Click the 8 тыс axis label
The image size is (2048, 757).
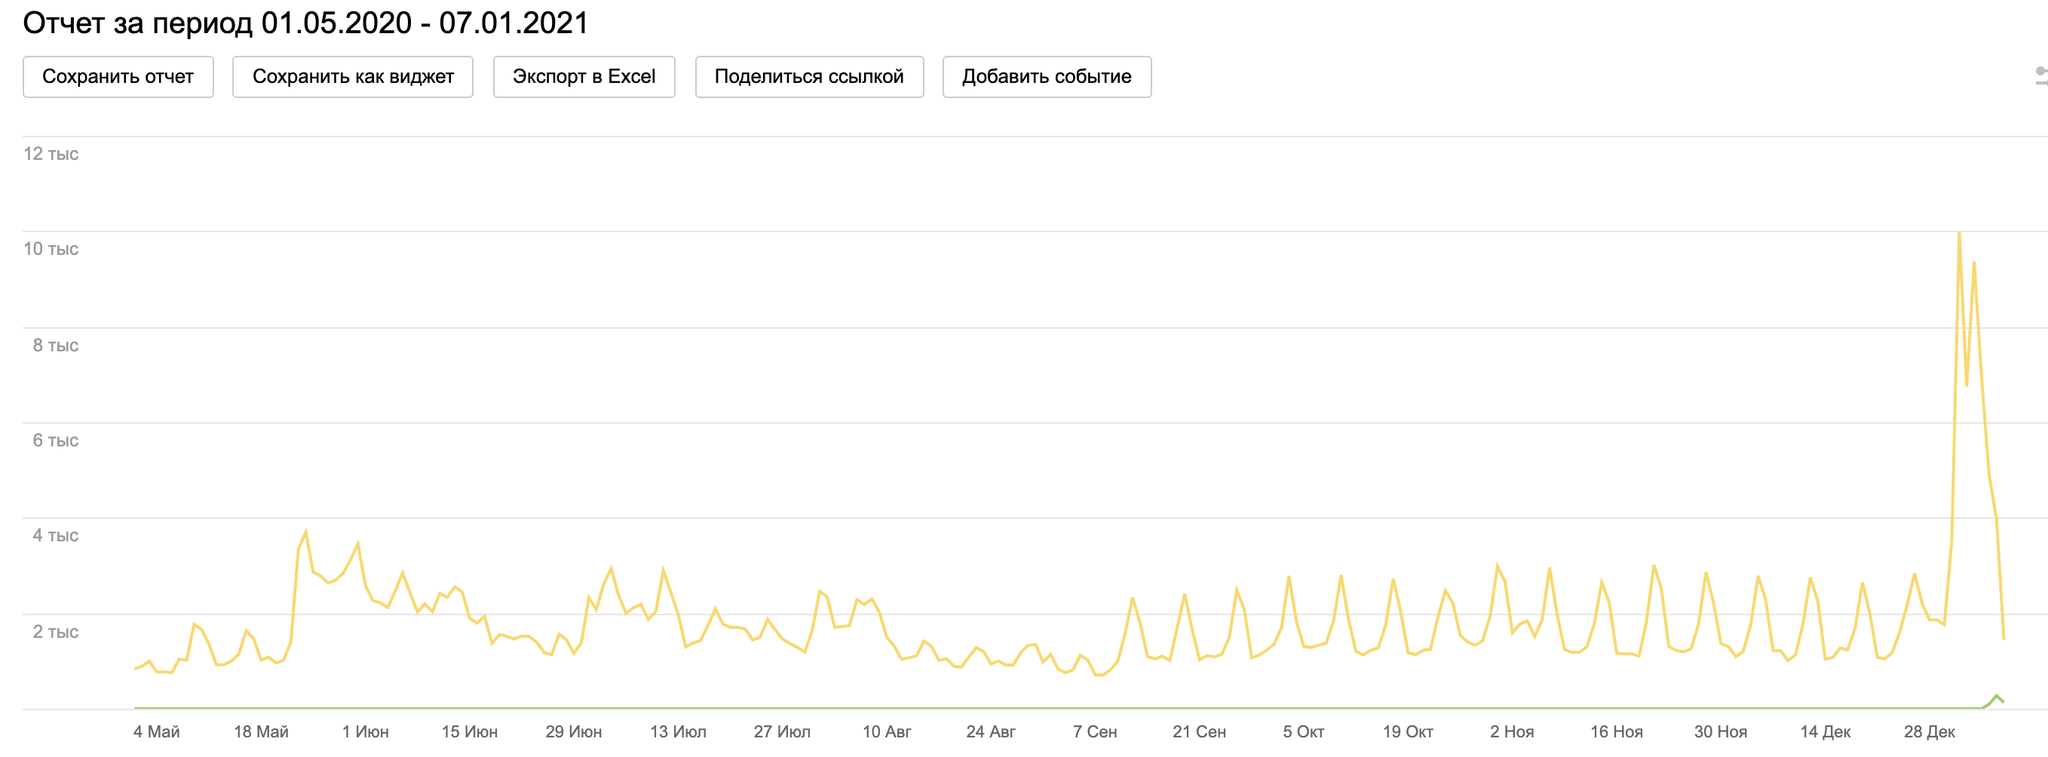click(56, 345)
